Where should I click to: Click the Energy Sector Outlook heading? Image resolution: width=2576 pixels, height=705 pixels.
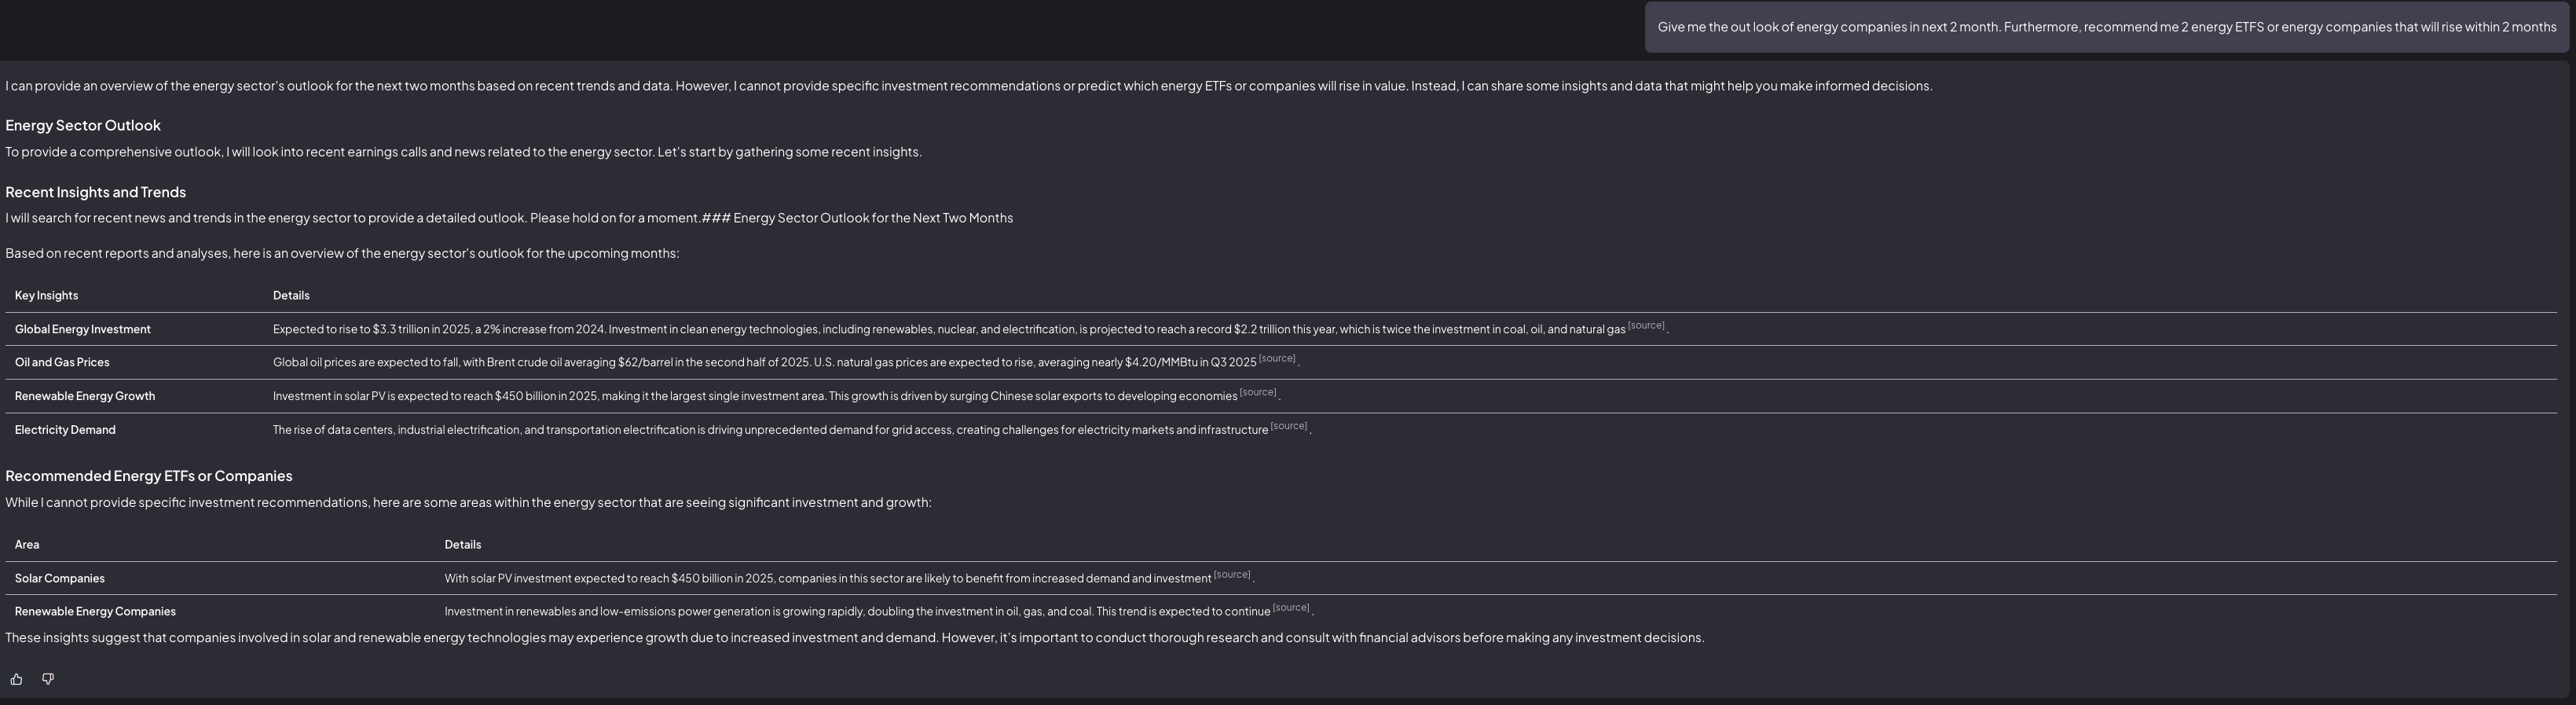83,125
